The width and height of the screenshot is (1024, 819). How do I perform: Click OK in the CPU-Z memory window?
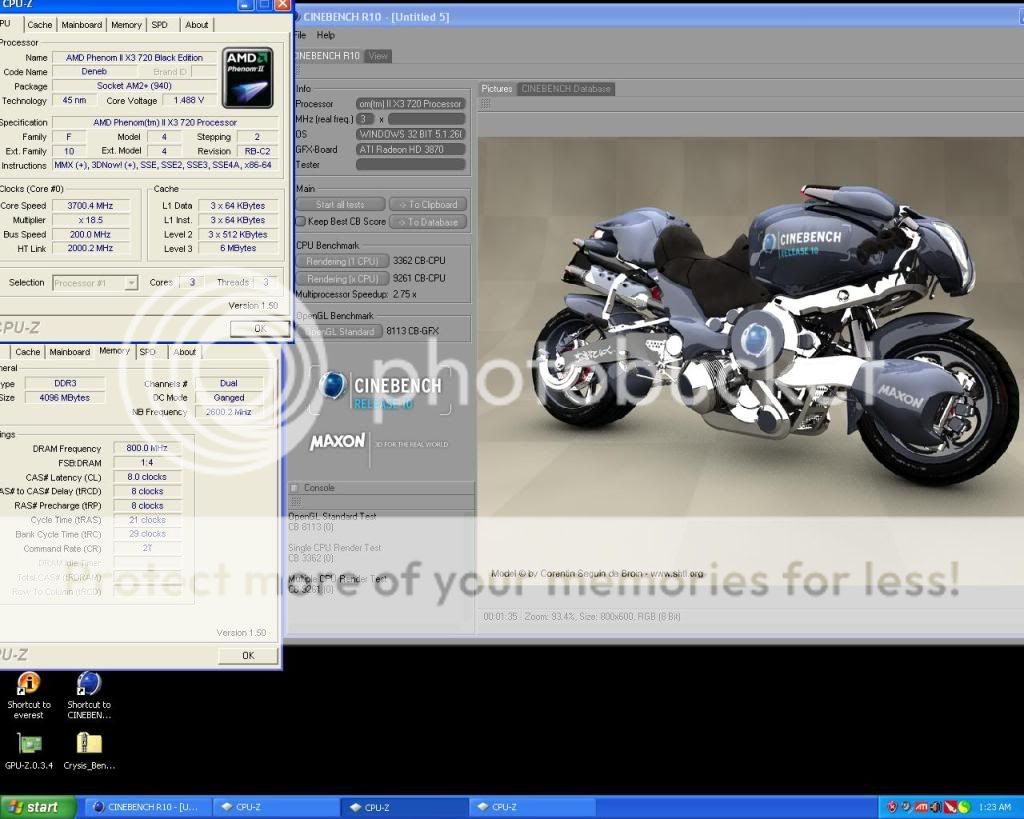(x=248, y=655)
